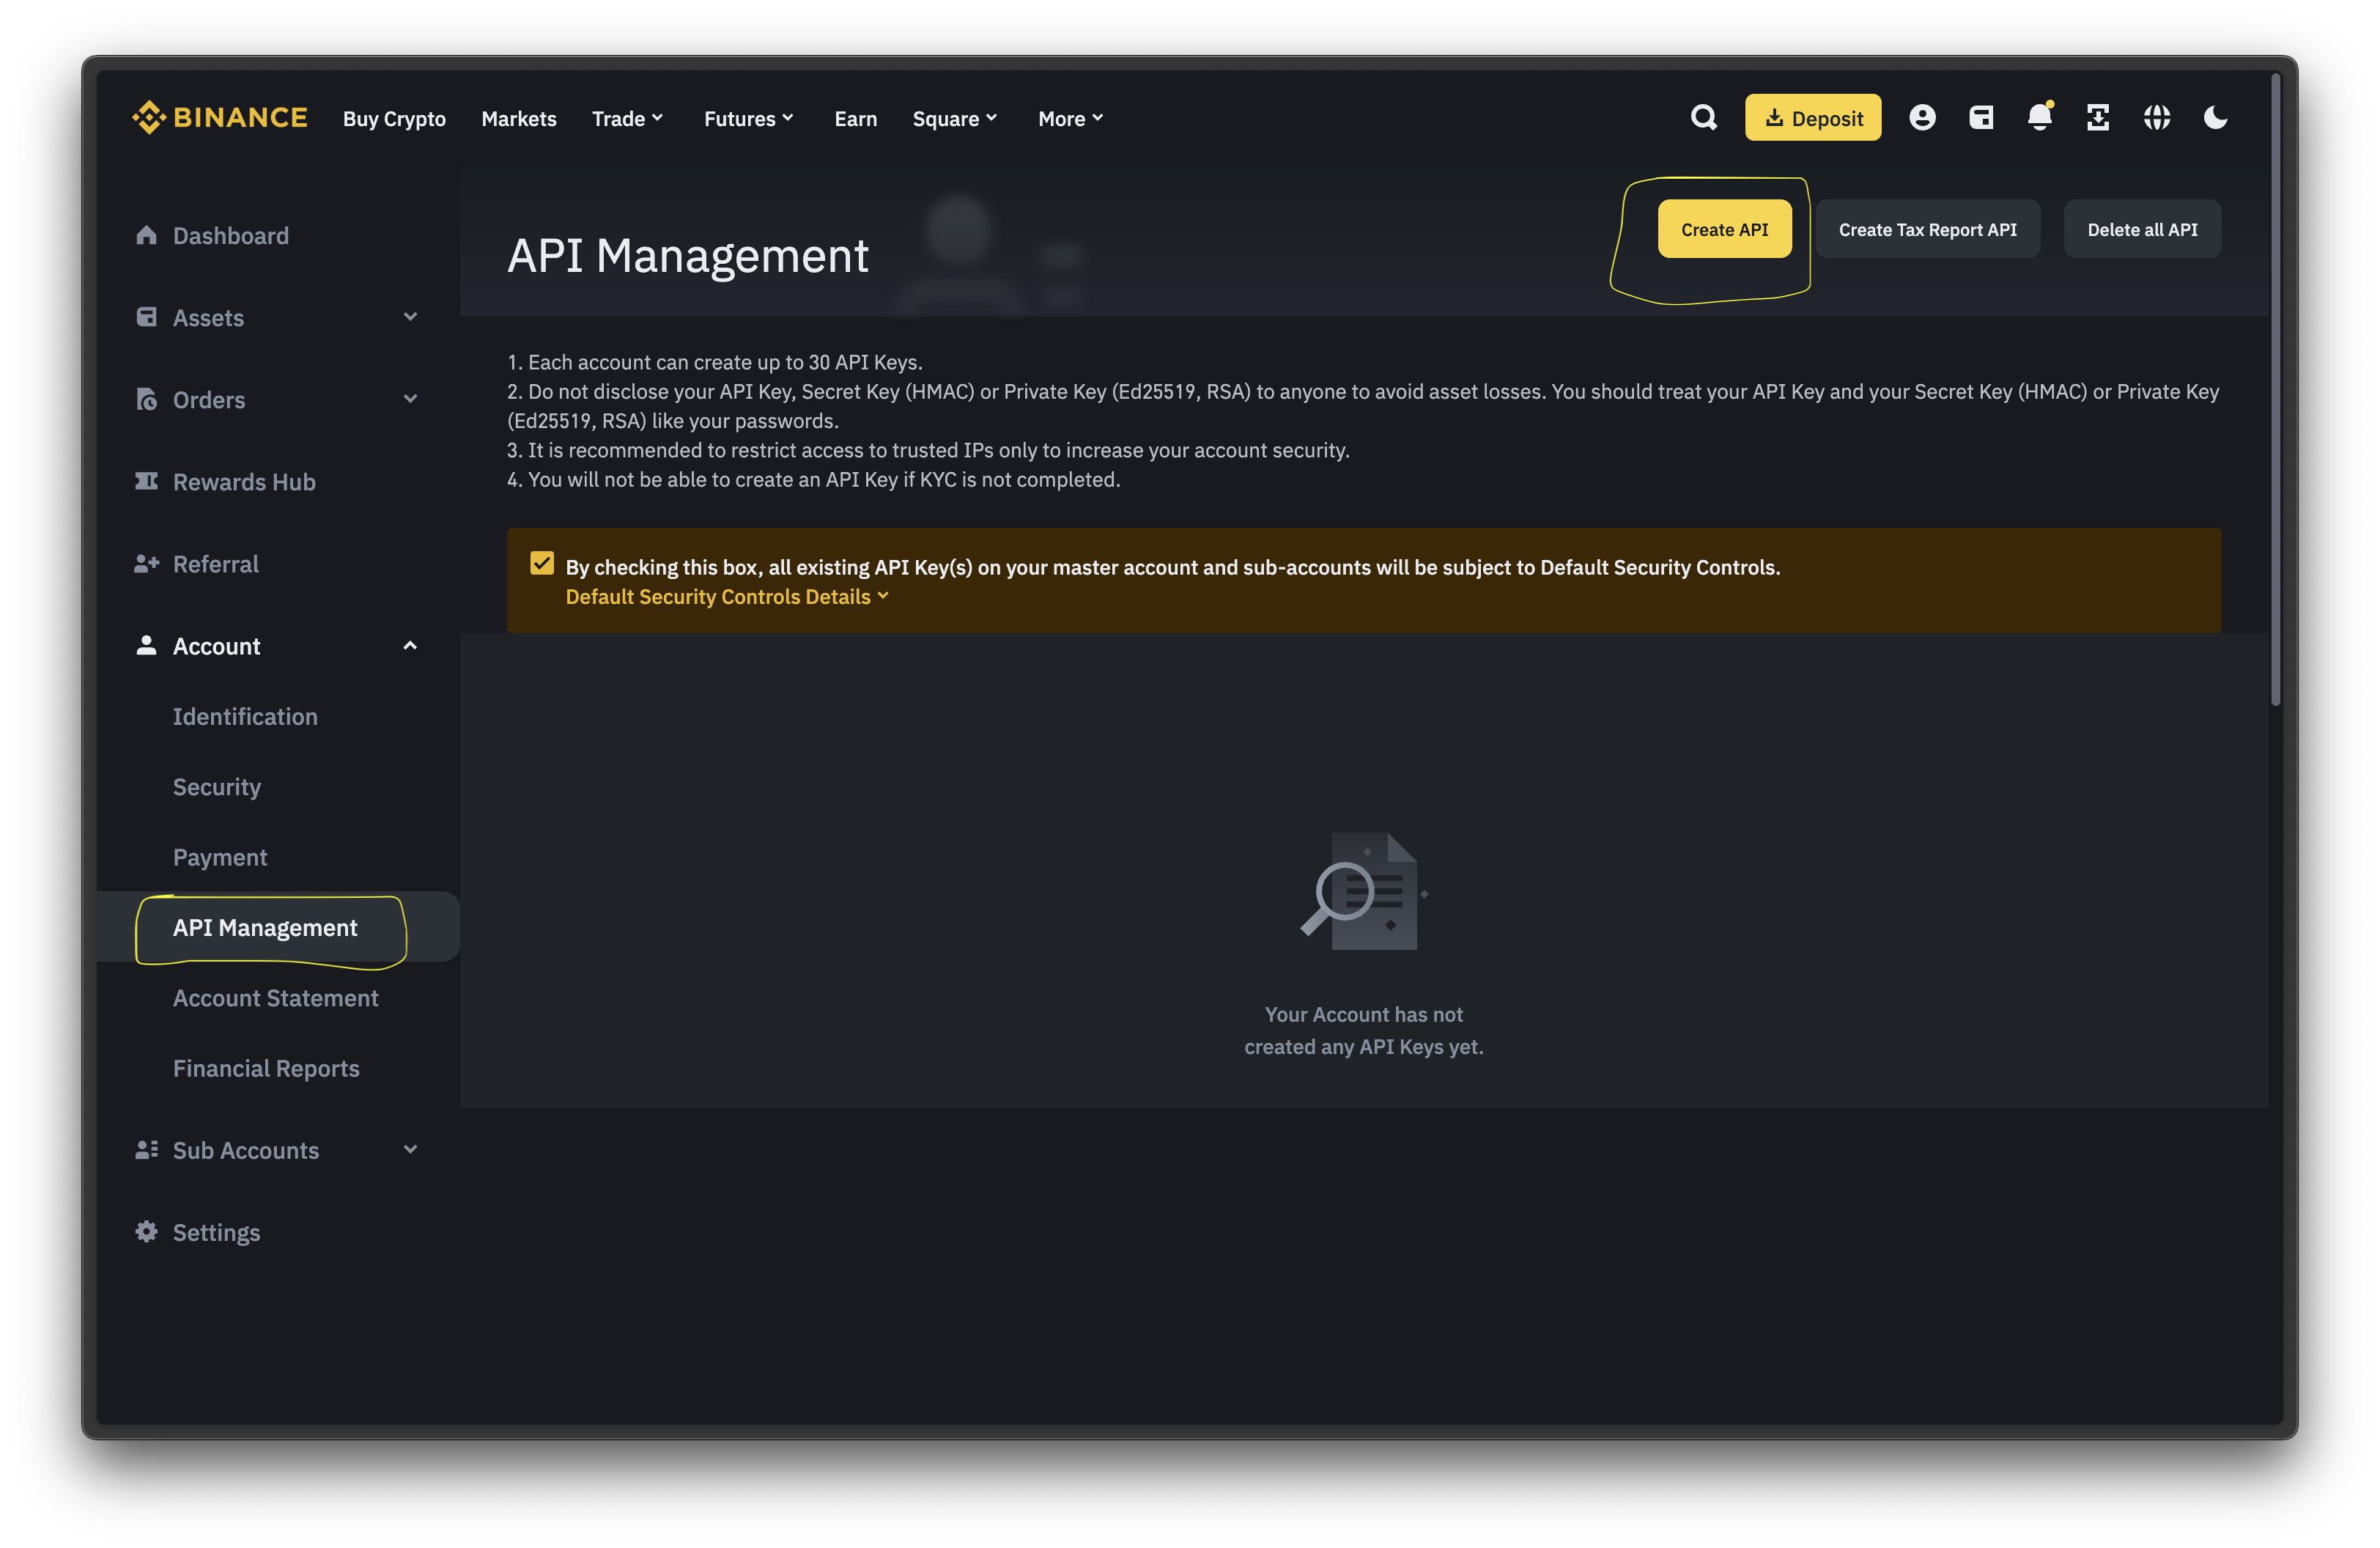Viewport: 2380px width, 1548px height.
Task: Open the user profile icon
Action: pyautogui.click(x=1922, y=118)
